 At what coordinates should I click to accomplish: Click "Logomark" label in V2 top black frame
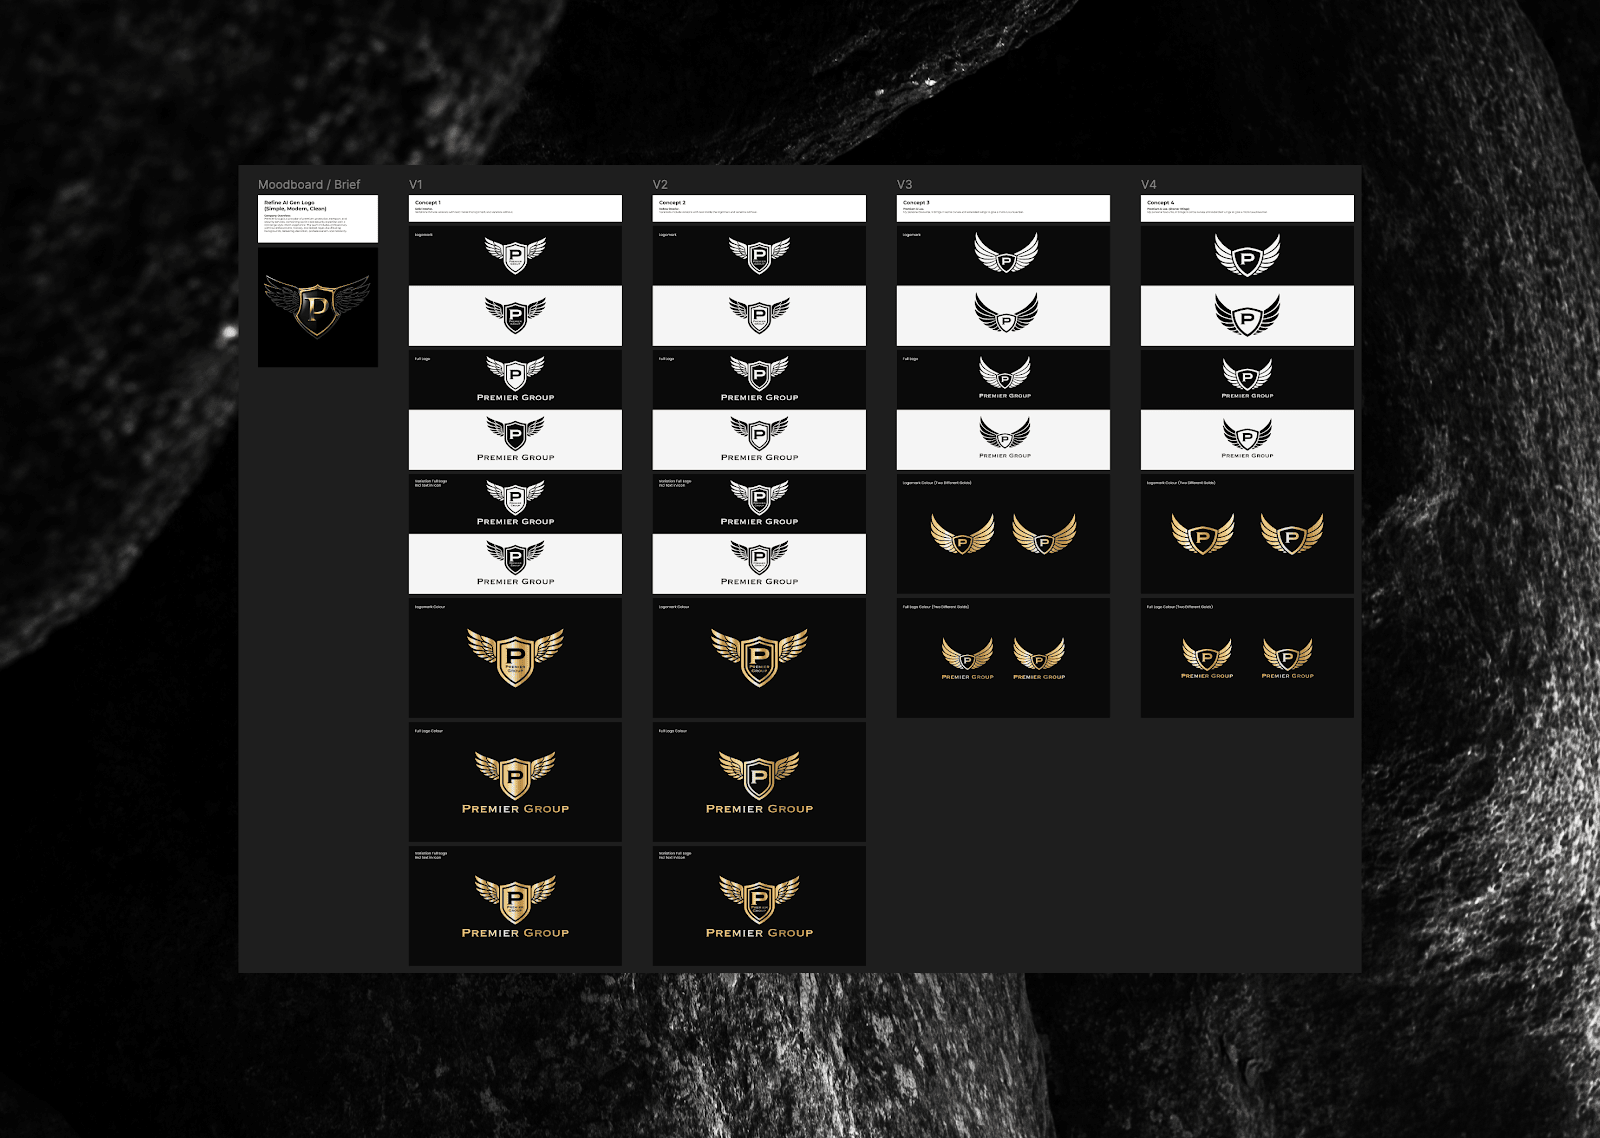pos(668,235)
